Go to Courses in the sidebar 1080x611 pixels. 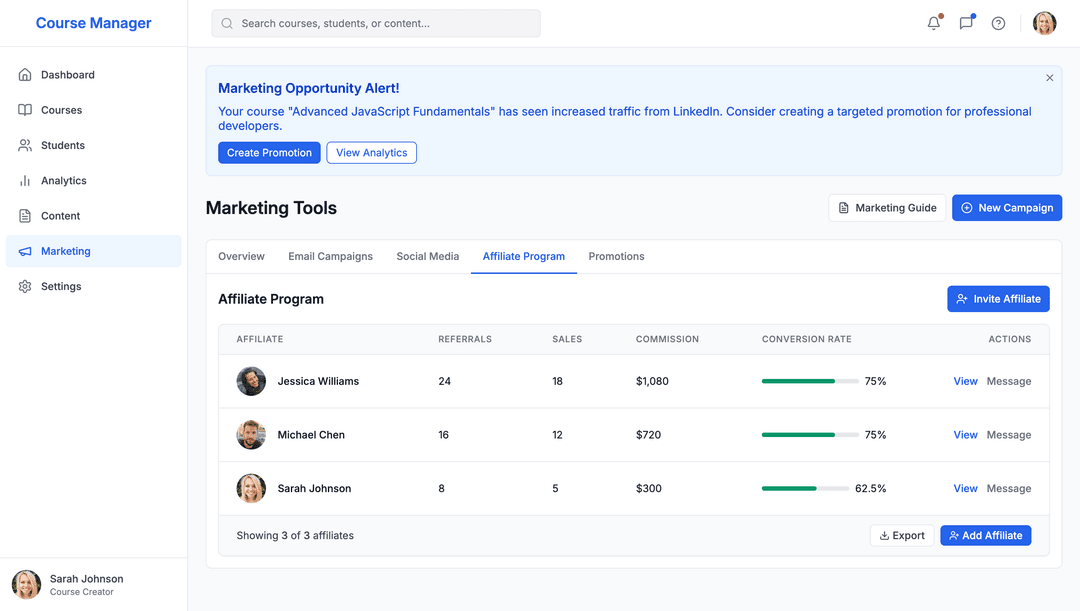pyautogui.click(x=61, y=110)
